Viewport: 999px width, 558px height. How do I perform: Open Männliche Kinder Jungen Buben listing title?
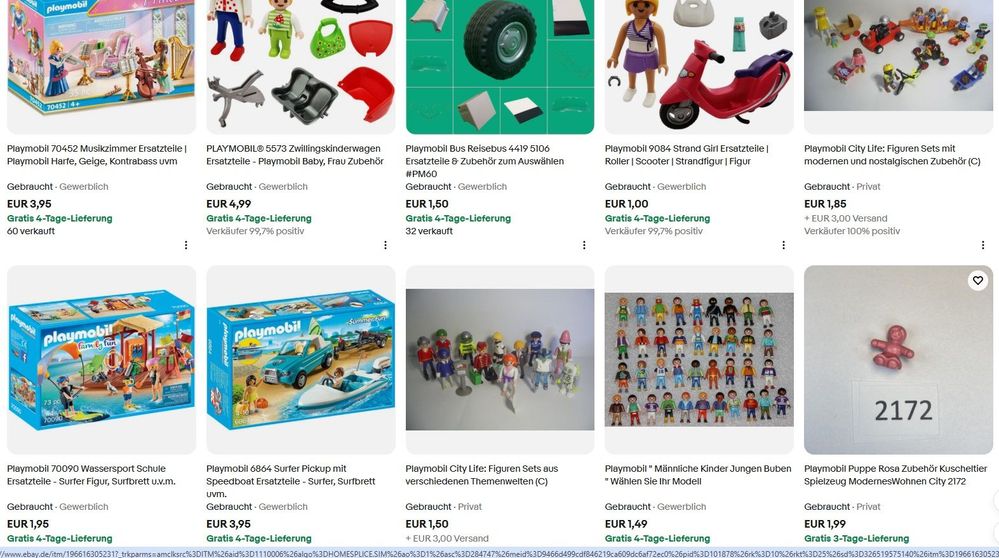[698, 475]
